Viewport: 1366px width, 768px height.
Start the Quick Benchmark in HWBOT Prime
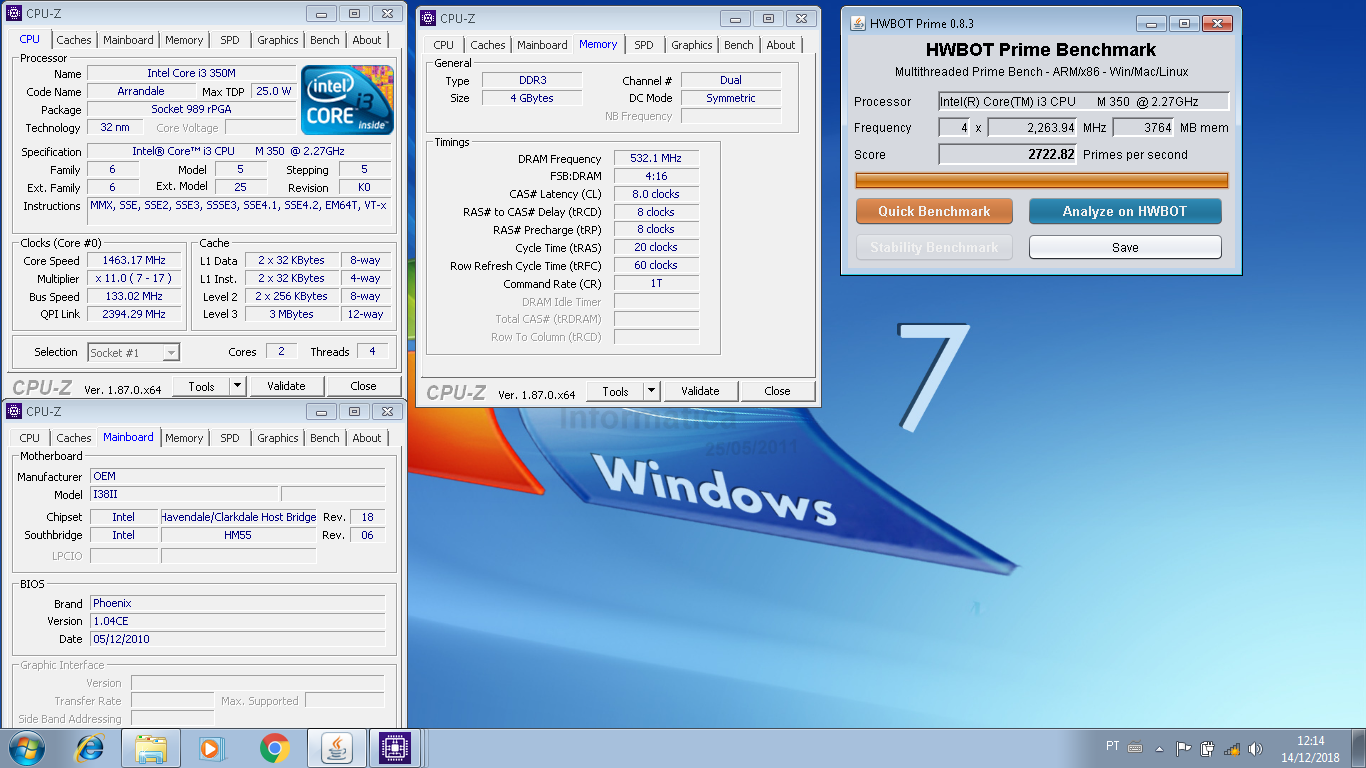934,211
